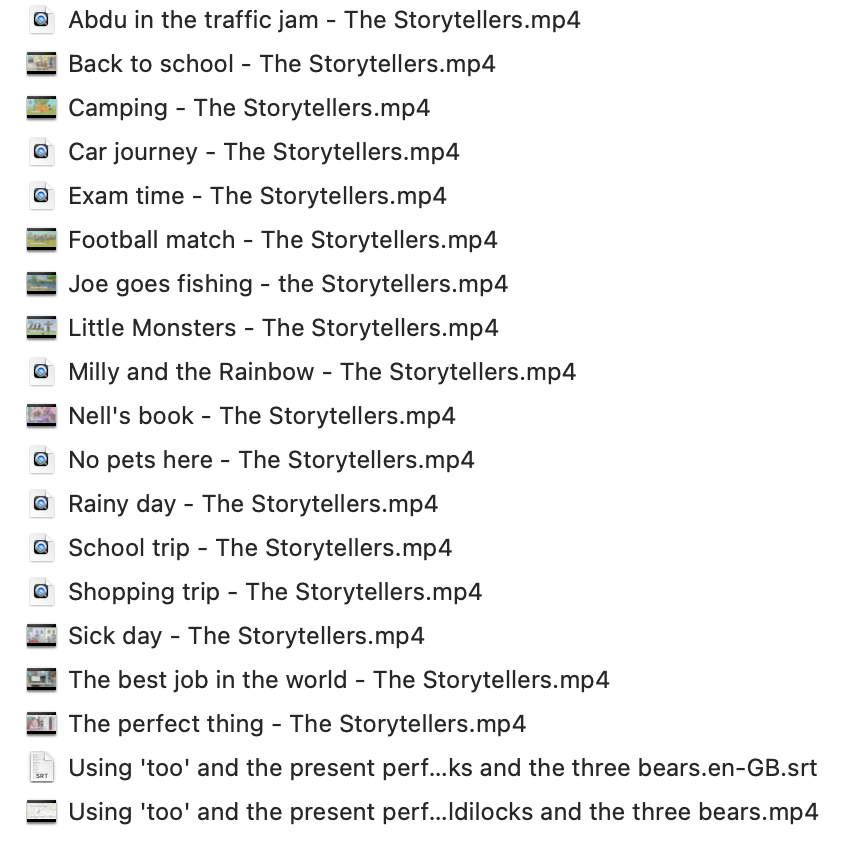Select the SRT subtitle document icon
The height and width of the screenshot is (846, 860).
41,768
